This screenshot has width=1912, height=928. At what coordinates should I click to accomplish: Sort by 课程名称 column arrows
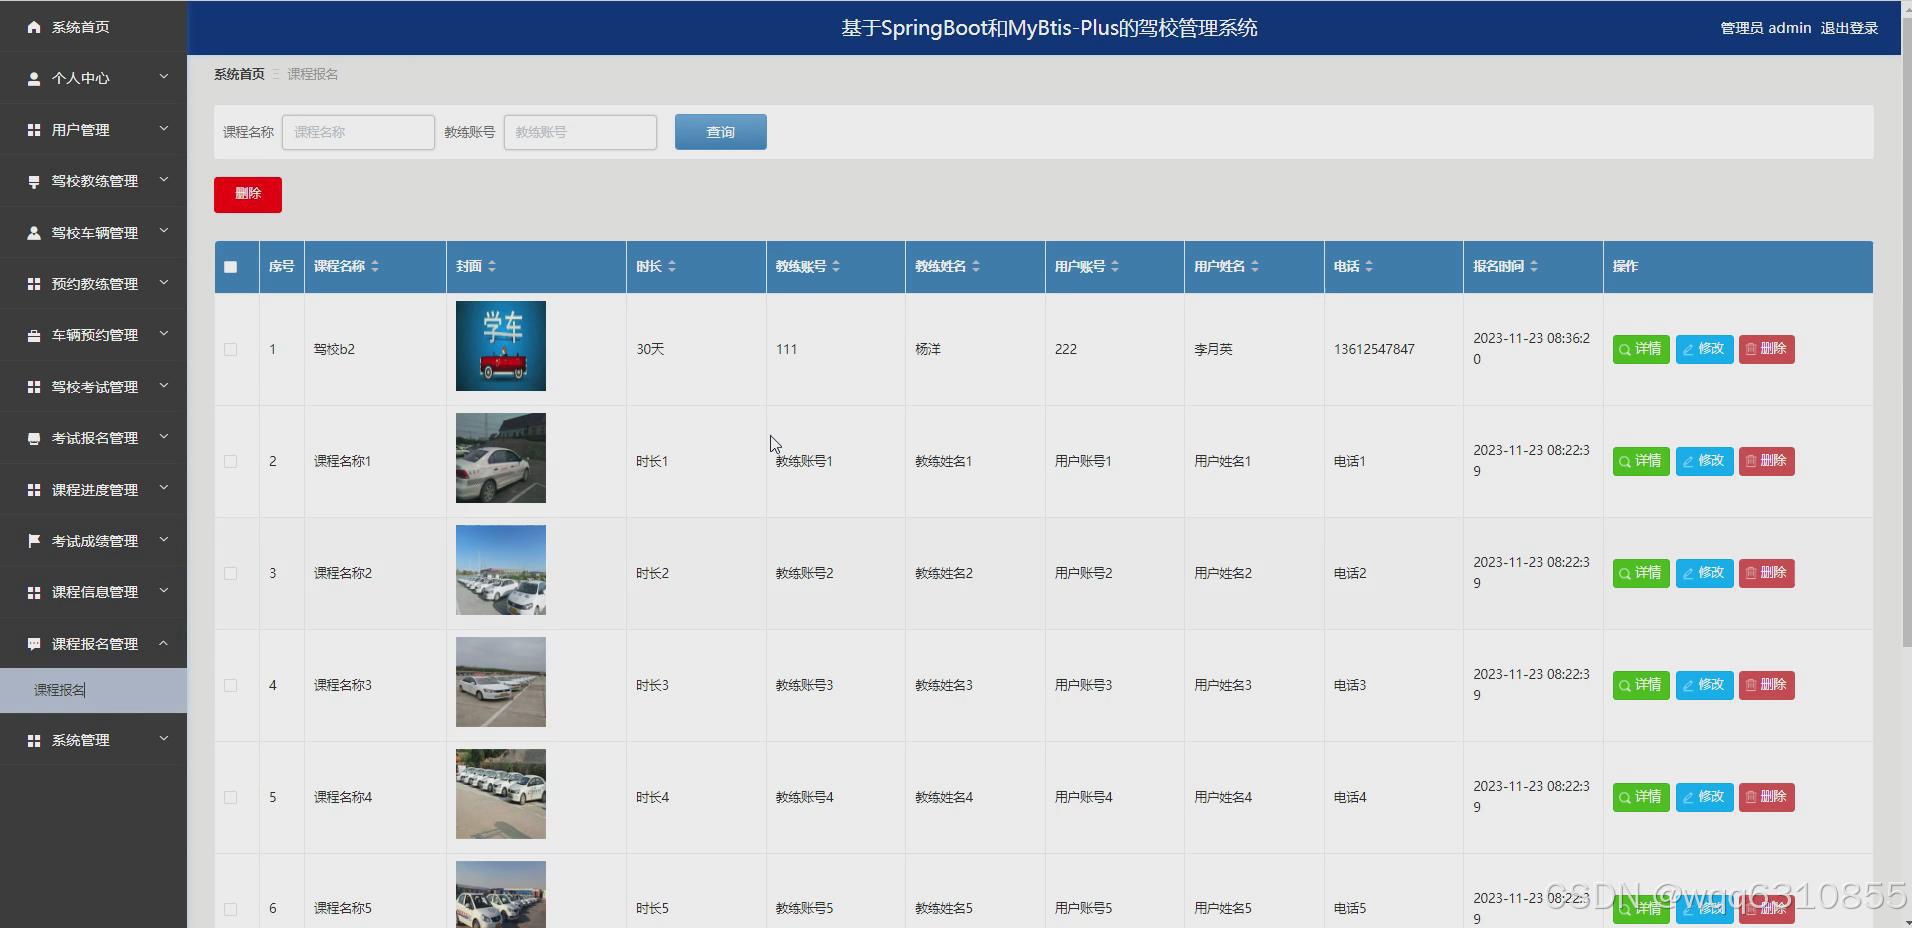tap(375, 266)
